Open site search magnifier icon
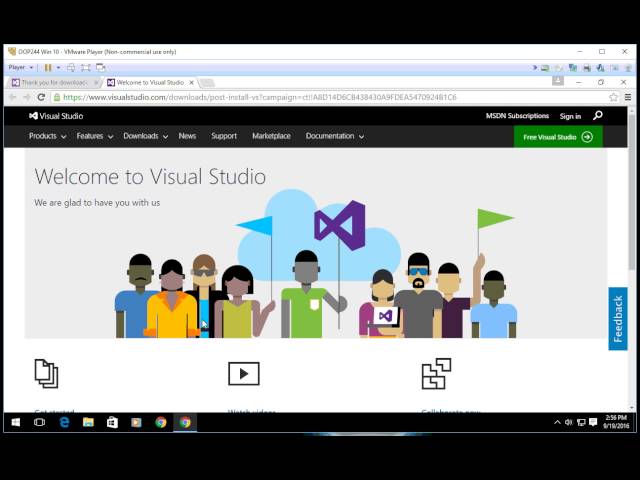640x480 pixels. click(598, 116)
